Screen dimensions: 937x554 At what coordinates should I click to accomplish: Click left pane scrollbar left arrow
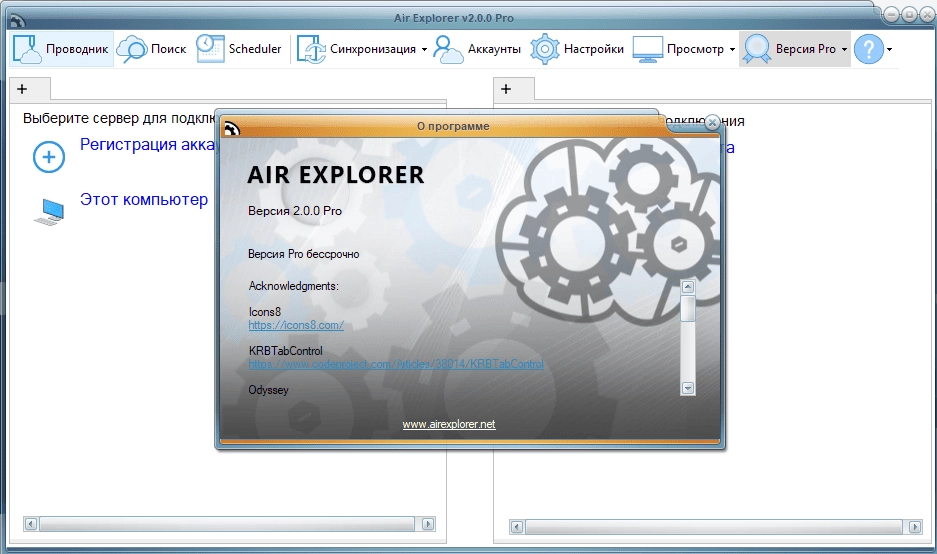pos(30,524)
